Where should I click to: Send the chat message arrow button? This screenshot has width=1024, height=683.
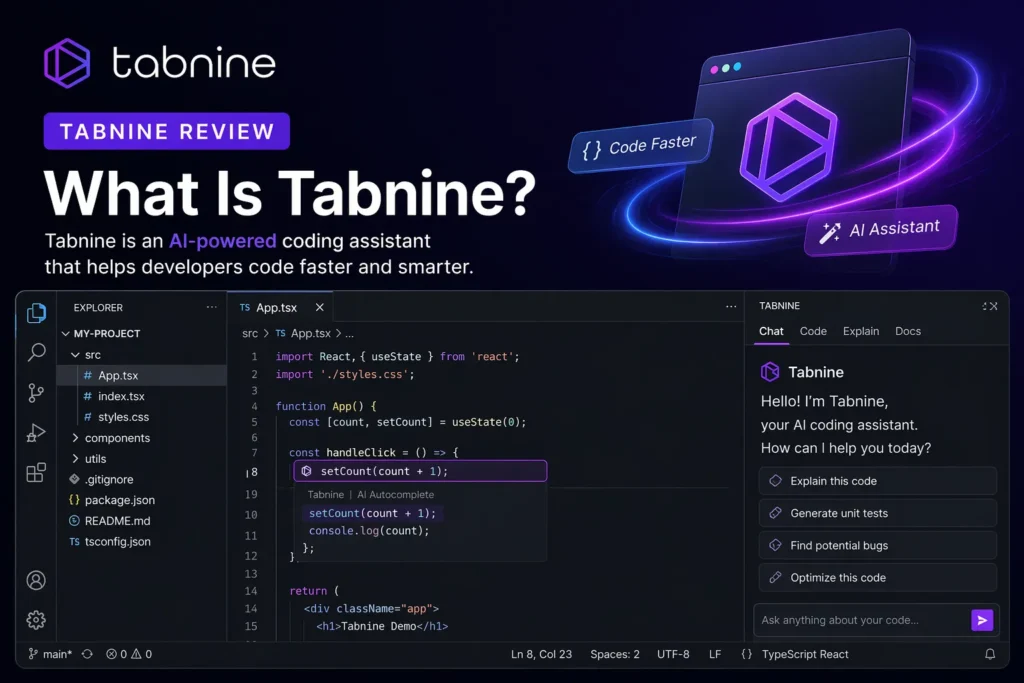click(982, 620)
